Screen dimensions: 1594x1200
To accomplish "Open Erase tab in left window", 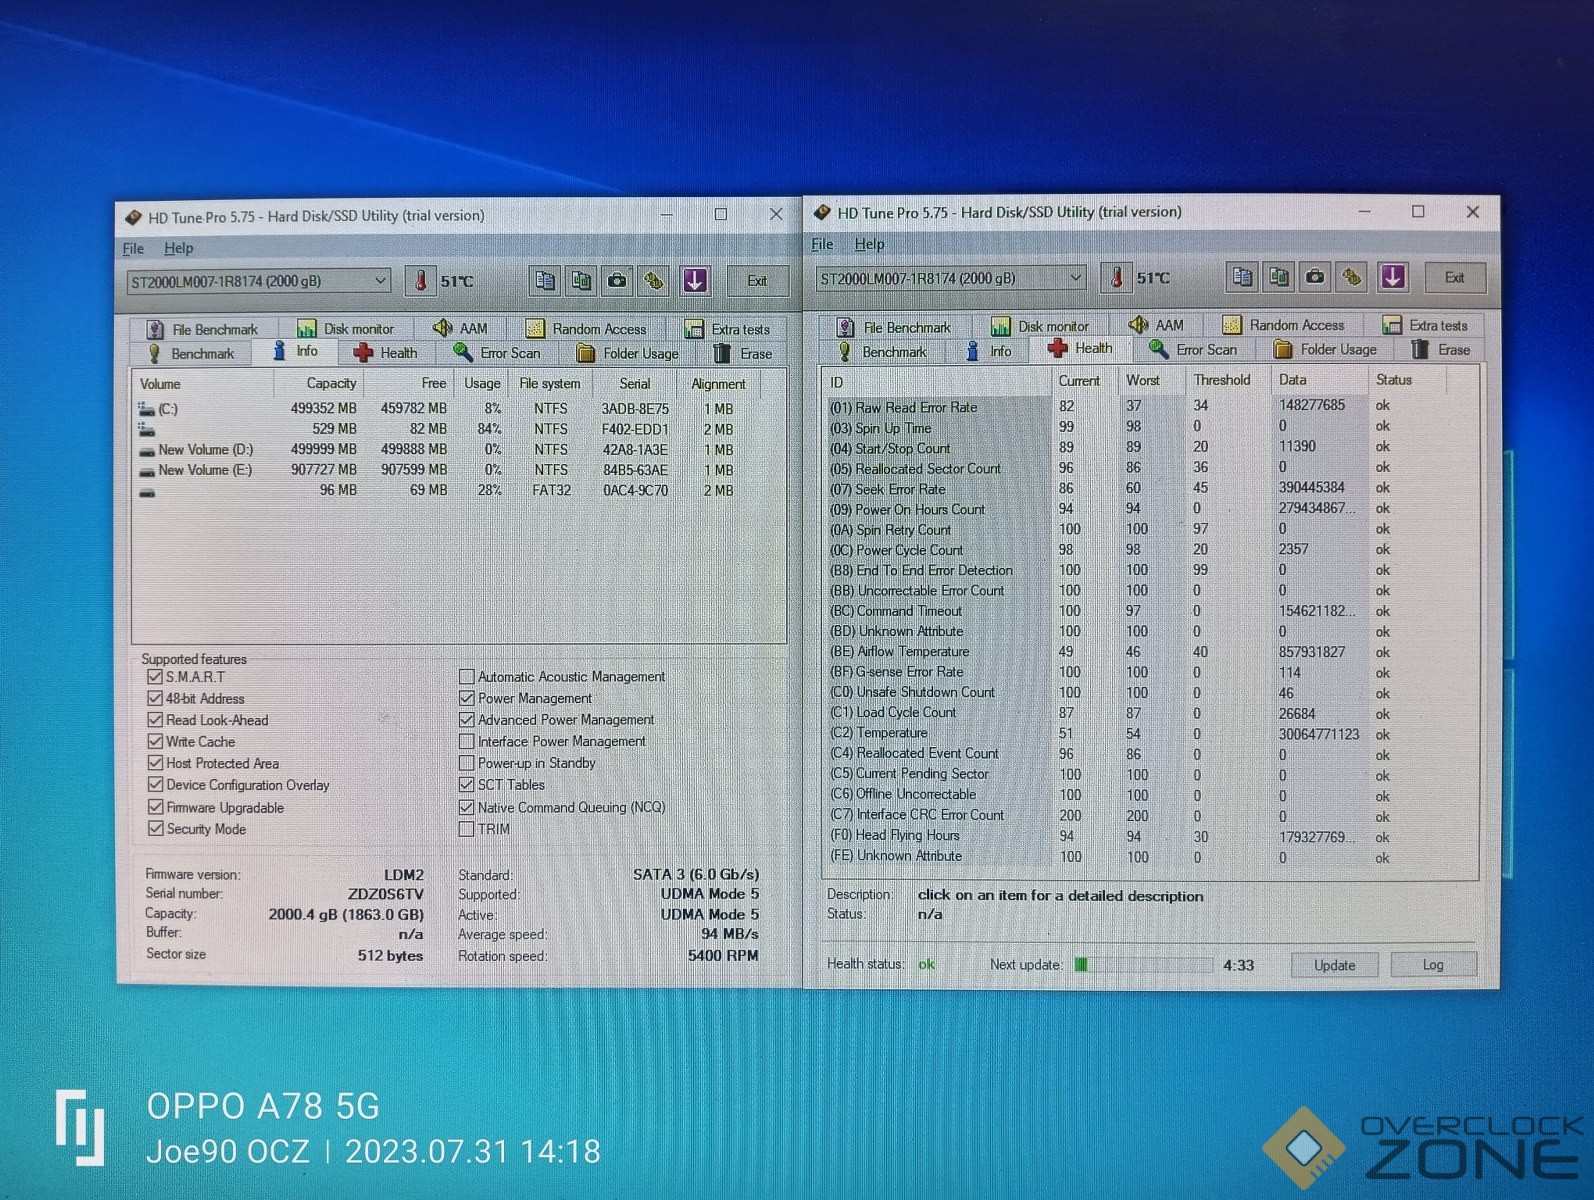I will [742, 354].
